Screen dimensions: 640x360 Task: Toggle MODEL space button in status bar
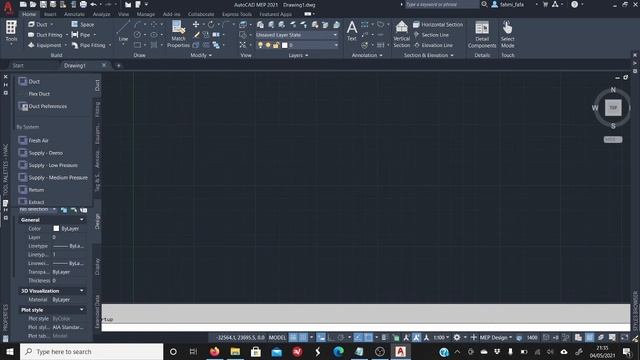pyautogui.click(x=278, y=338)
